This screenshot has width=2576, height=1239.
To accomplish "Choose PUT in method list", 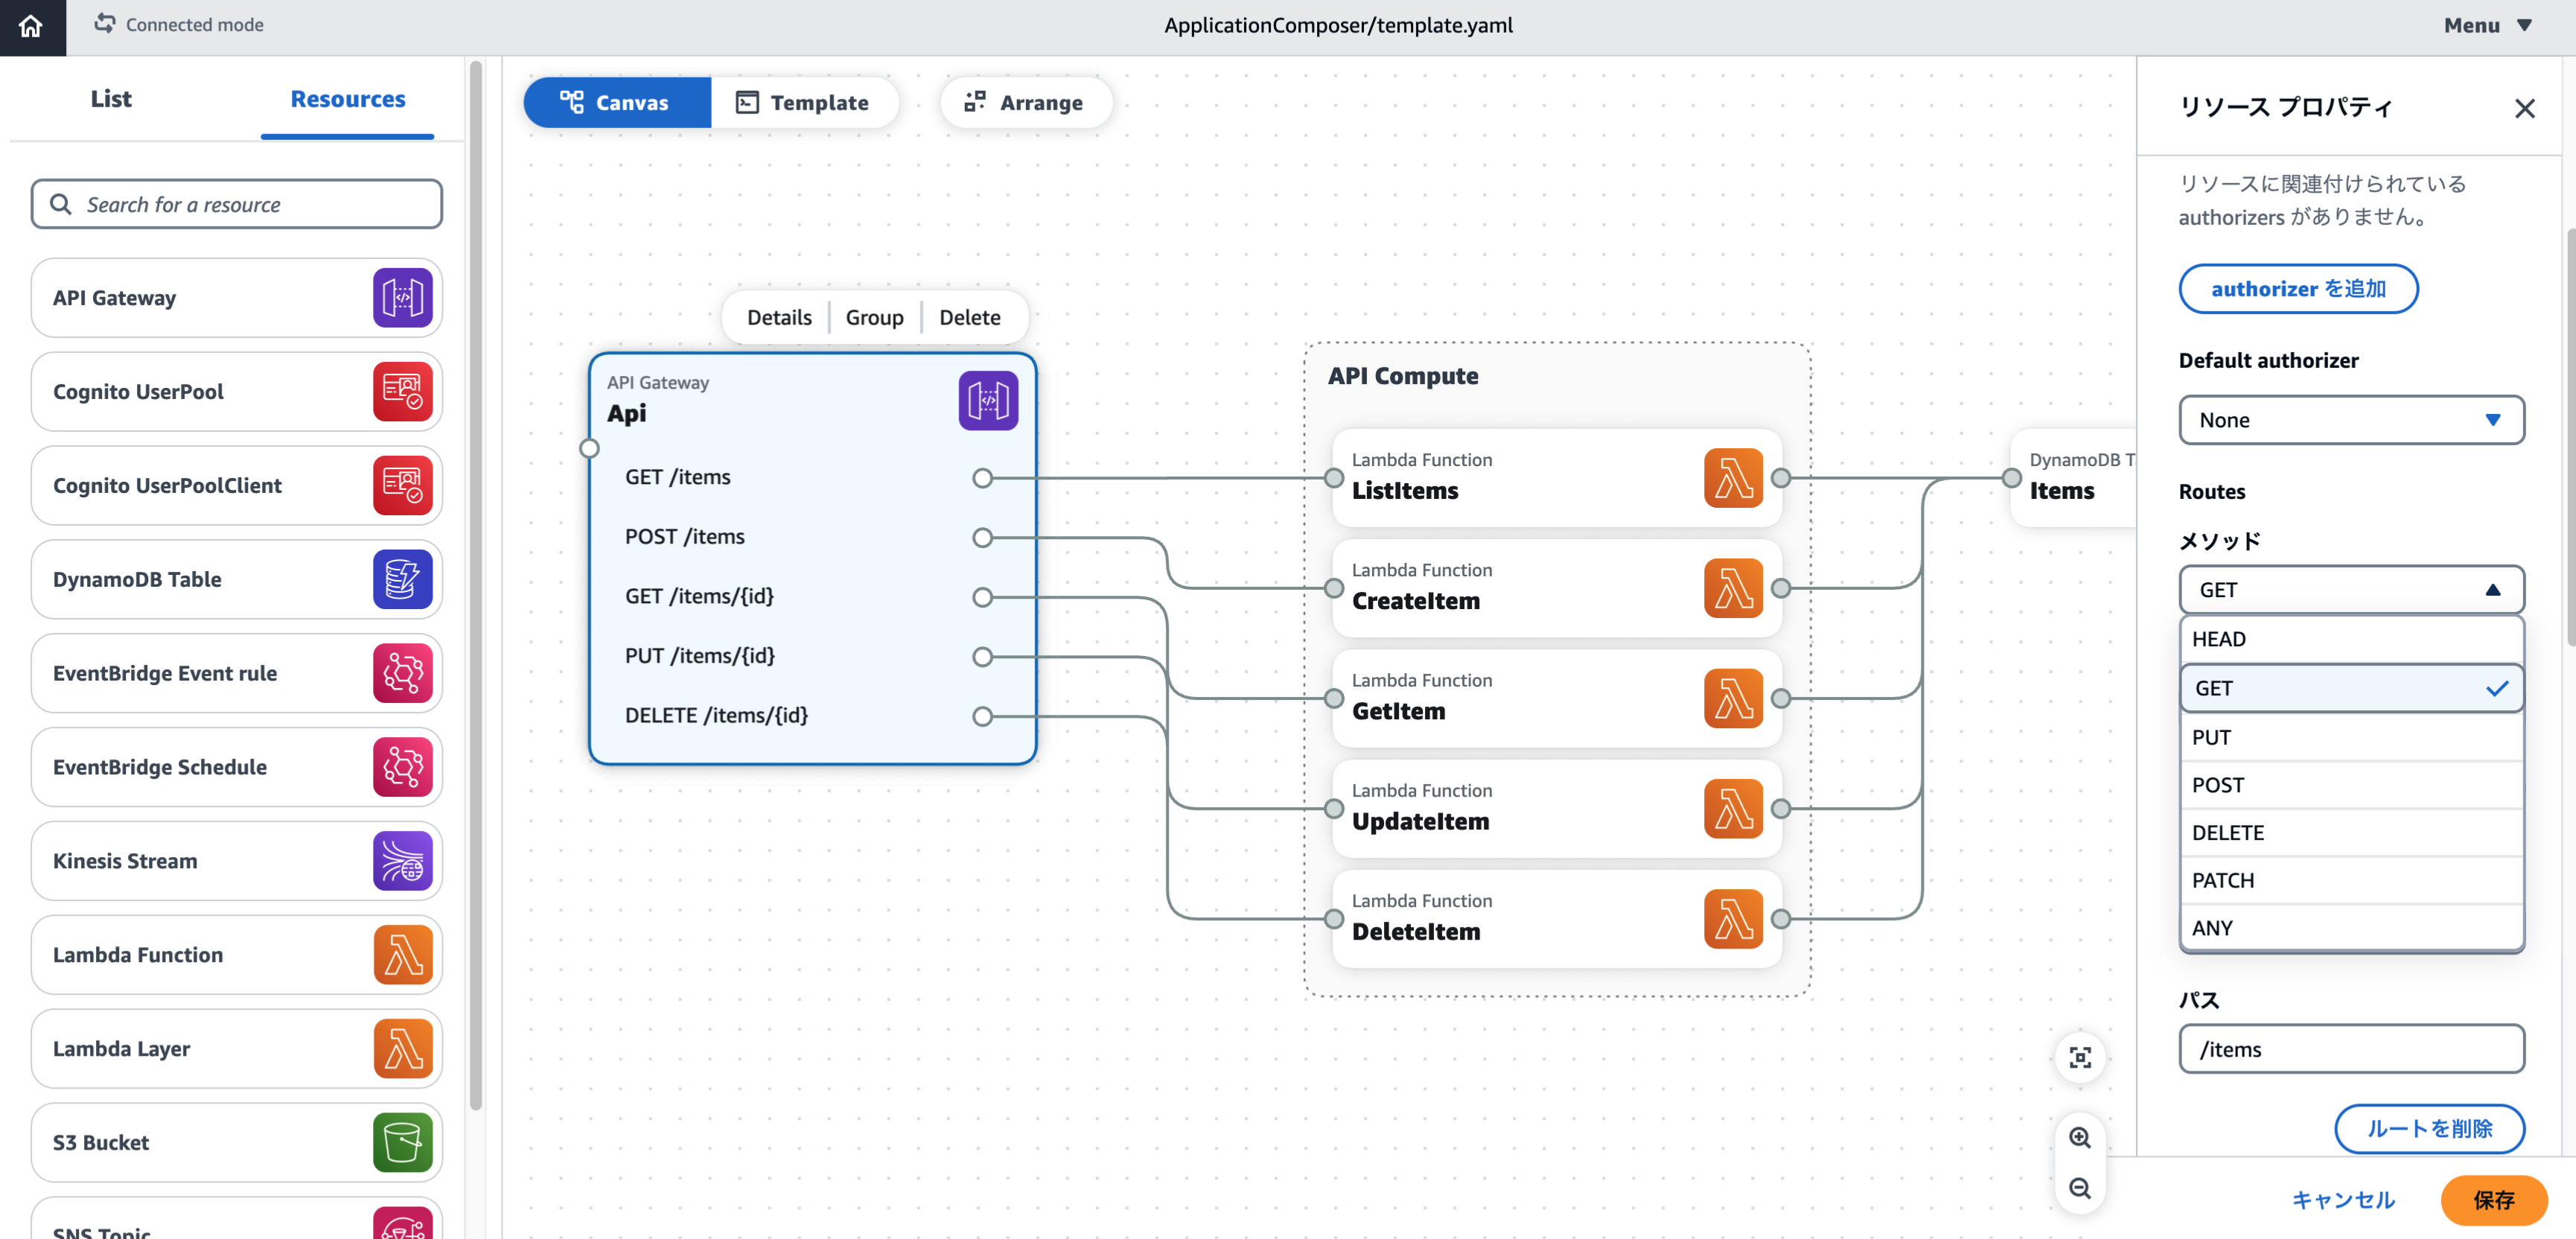I will [2351, 737].
